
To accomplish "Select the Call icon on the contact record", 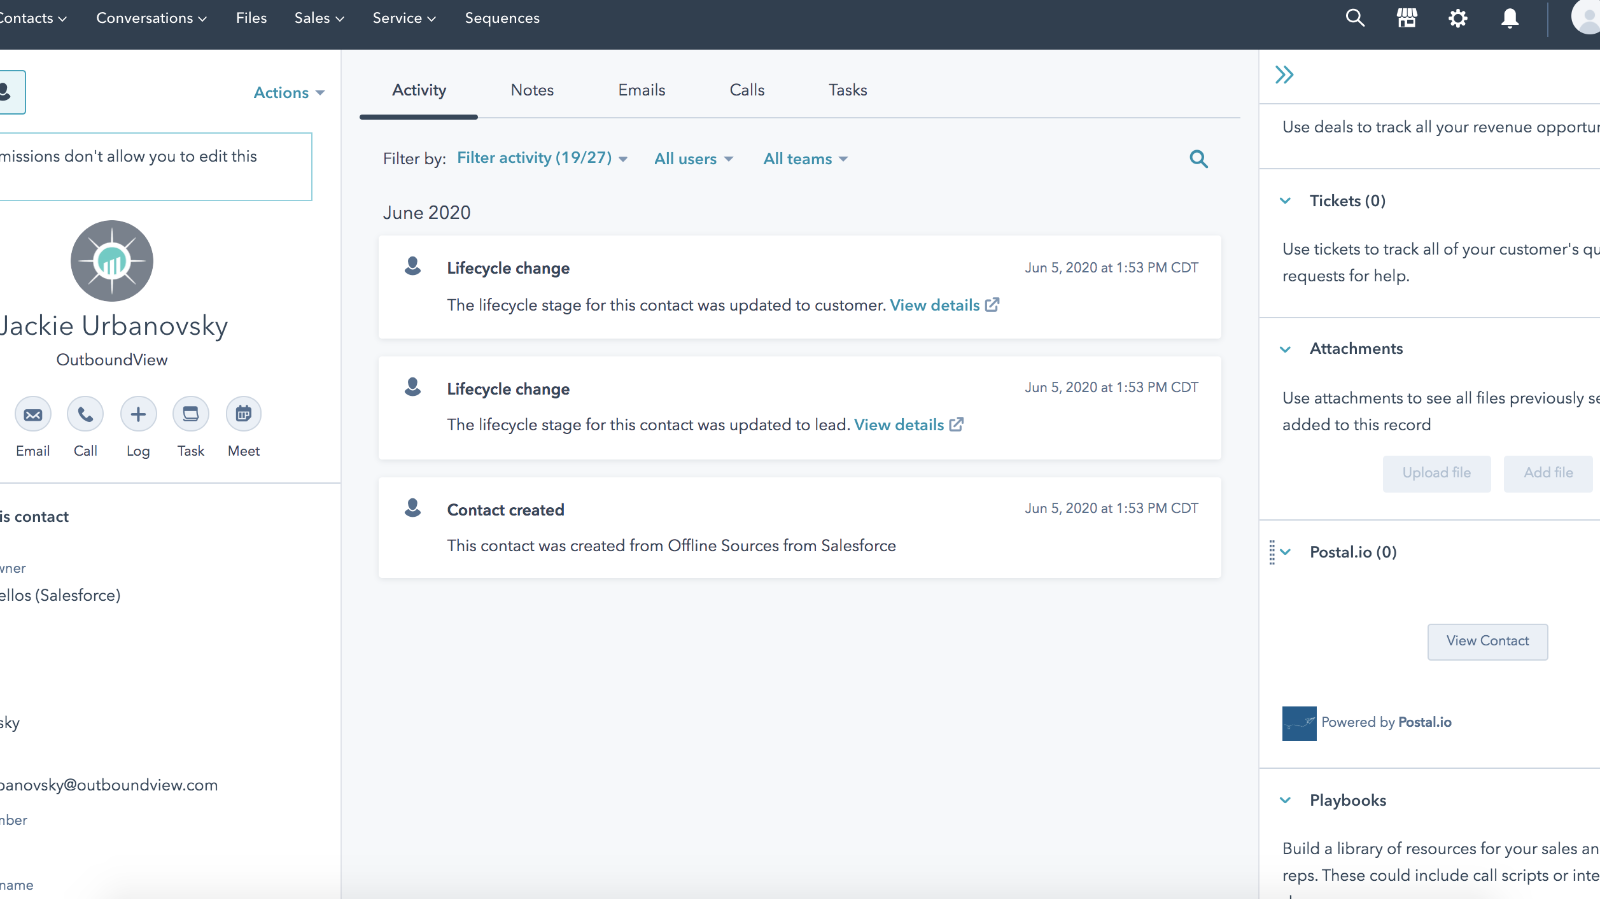I will [x=85, y=413].
